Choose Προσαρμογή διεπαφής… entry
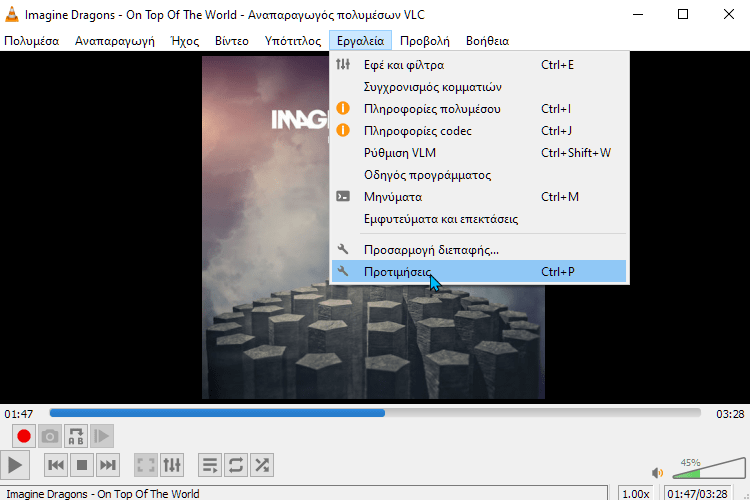The width and height of the screenshot is (750, 500). (479, 249)
